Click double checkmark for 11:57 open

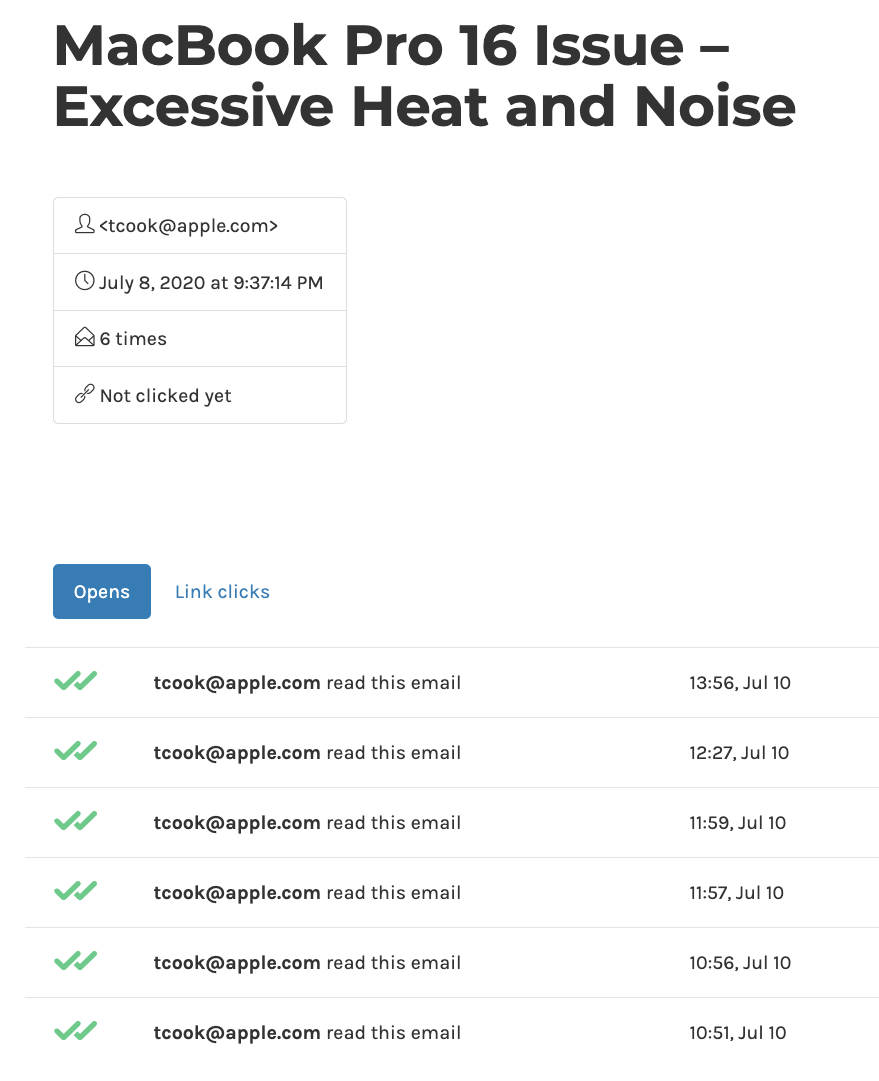pyautogui.click(x=76, y=891)
